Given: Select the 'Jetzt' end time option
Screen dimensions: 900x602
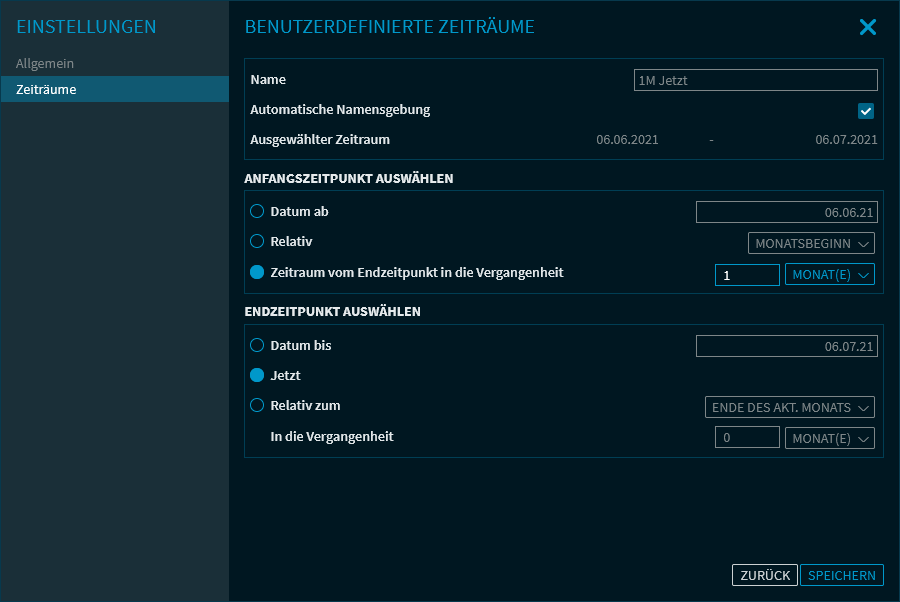Looking at the screenshot, I should pos(257,376).
